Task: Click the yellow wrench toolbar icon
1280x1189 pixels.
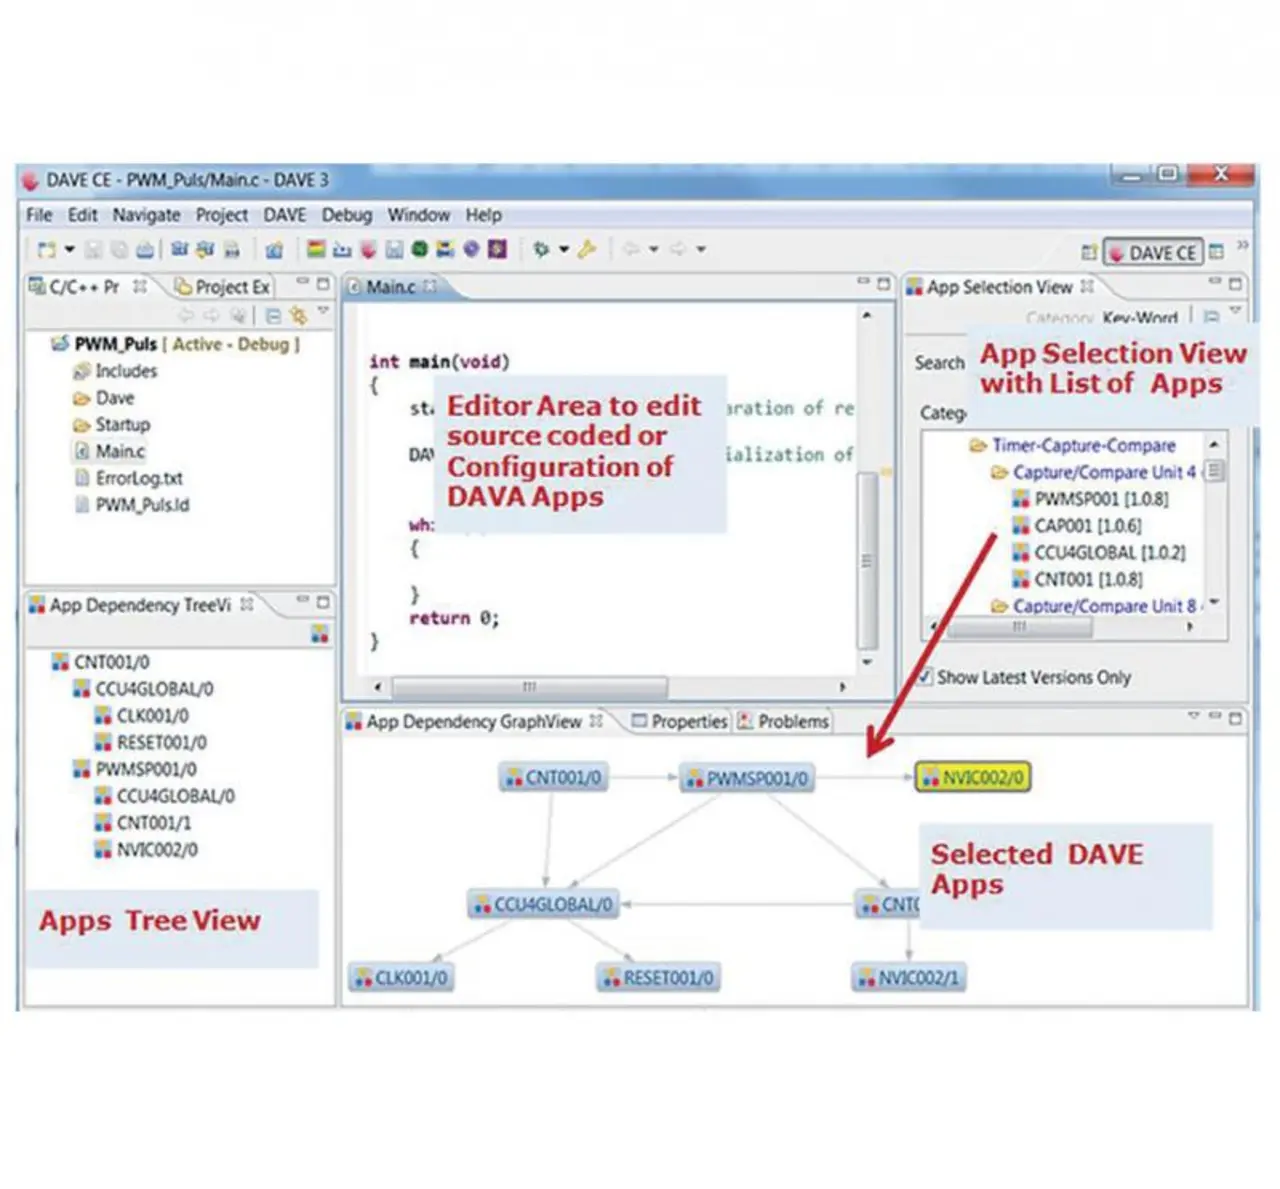Action: click(x=587, y=250)
